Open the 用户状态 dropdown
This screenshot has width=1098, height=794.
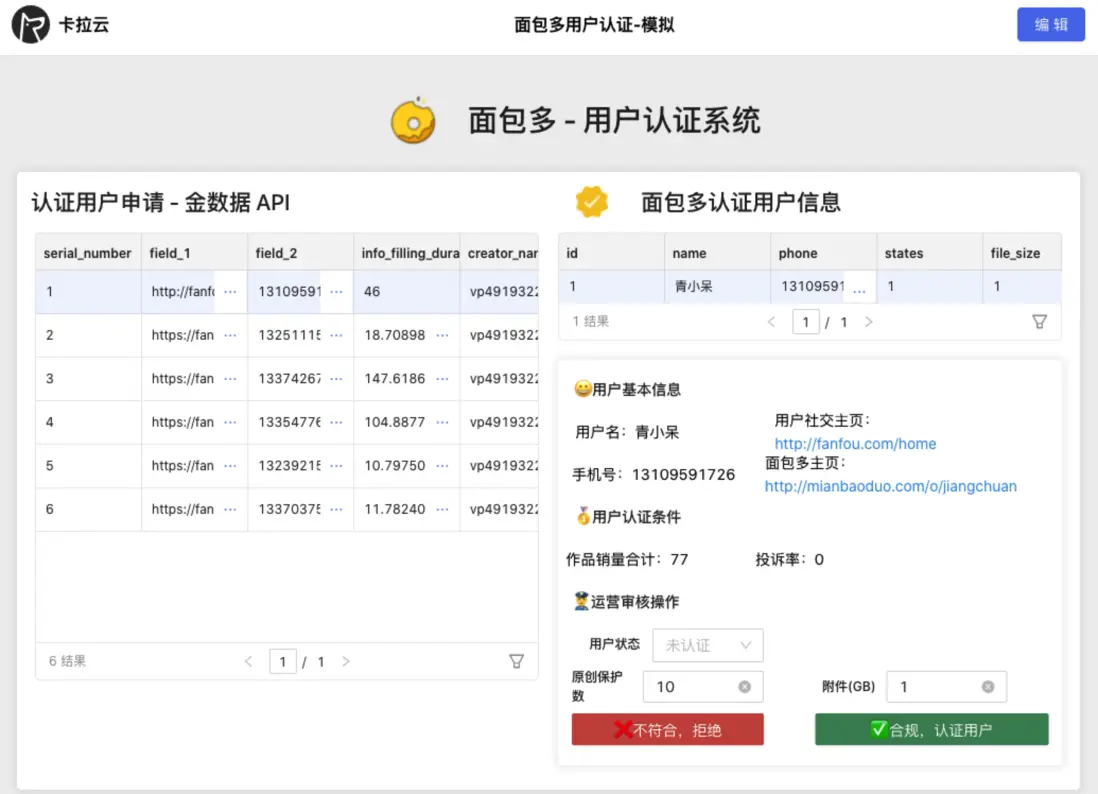(707, 645)
